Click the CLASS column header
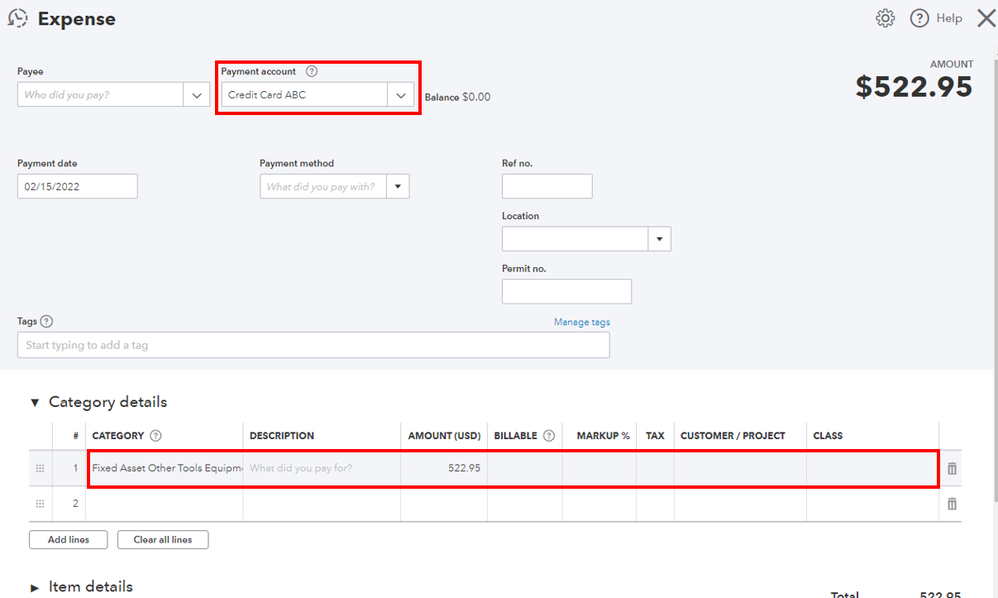The height and width of the screenshot is (598, 998). point(827,436)
